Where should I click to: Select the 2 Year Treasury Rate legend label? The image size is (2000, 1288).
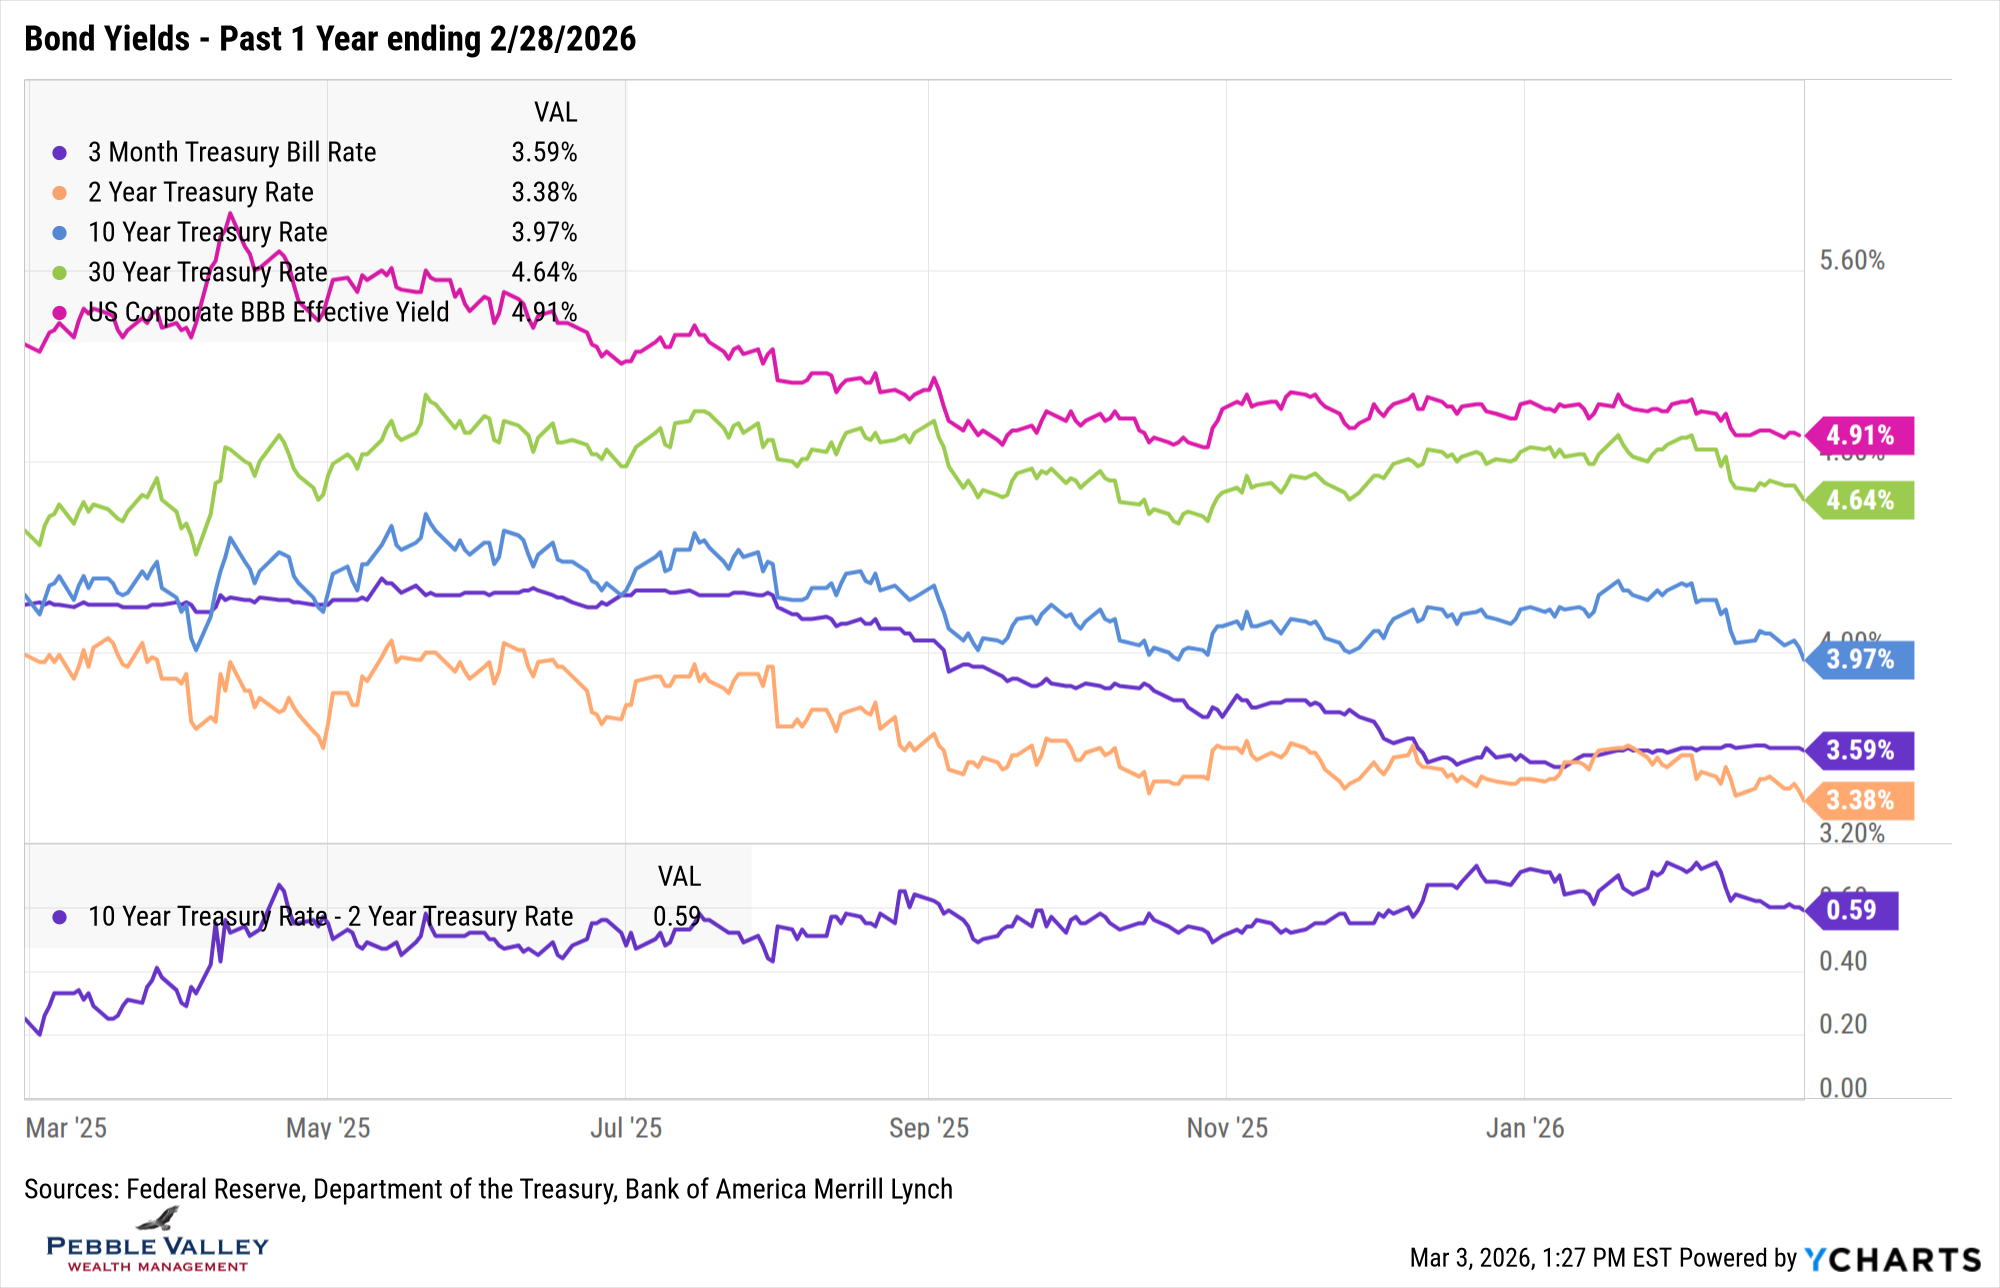click(201, 193)
